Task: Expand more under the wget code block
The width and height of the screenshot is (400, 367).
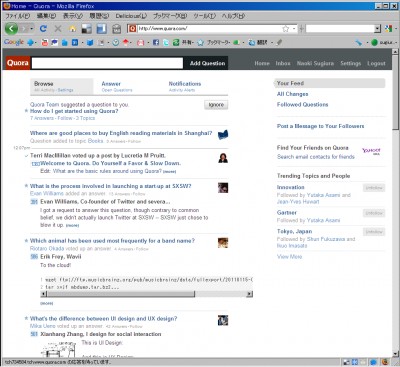Action: click(x=47, y=303)
